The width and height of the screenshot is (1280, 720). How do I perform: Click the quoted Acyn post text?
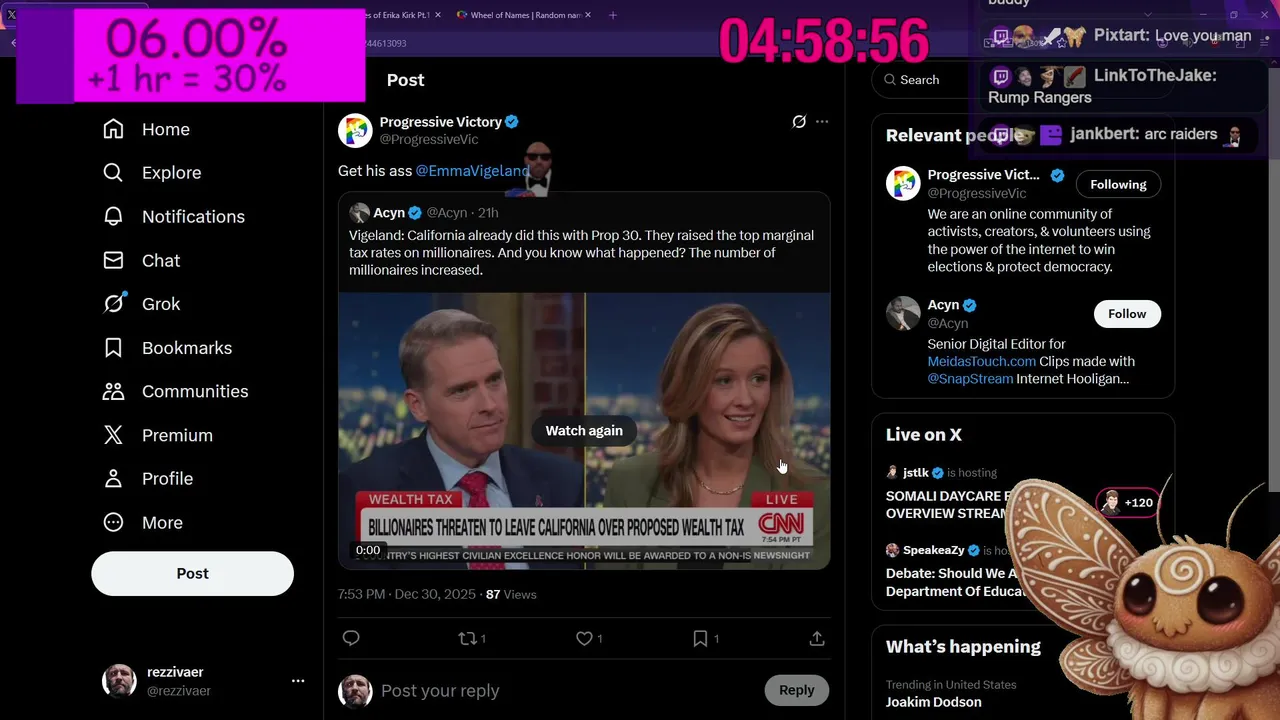coord(581,253)
